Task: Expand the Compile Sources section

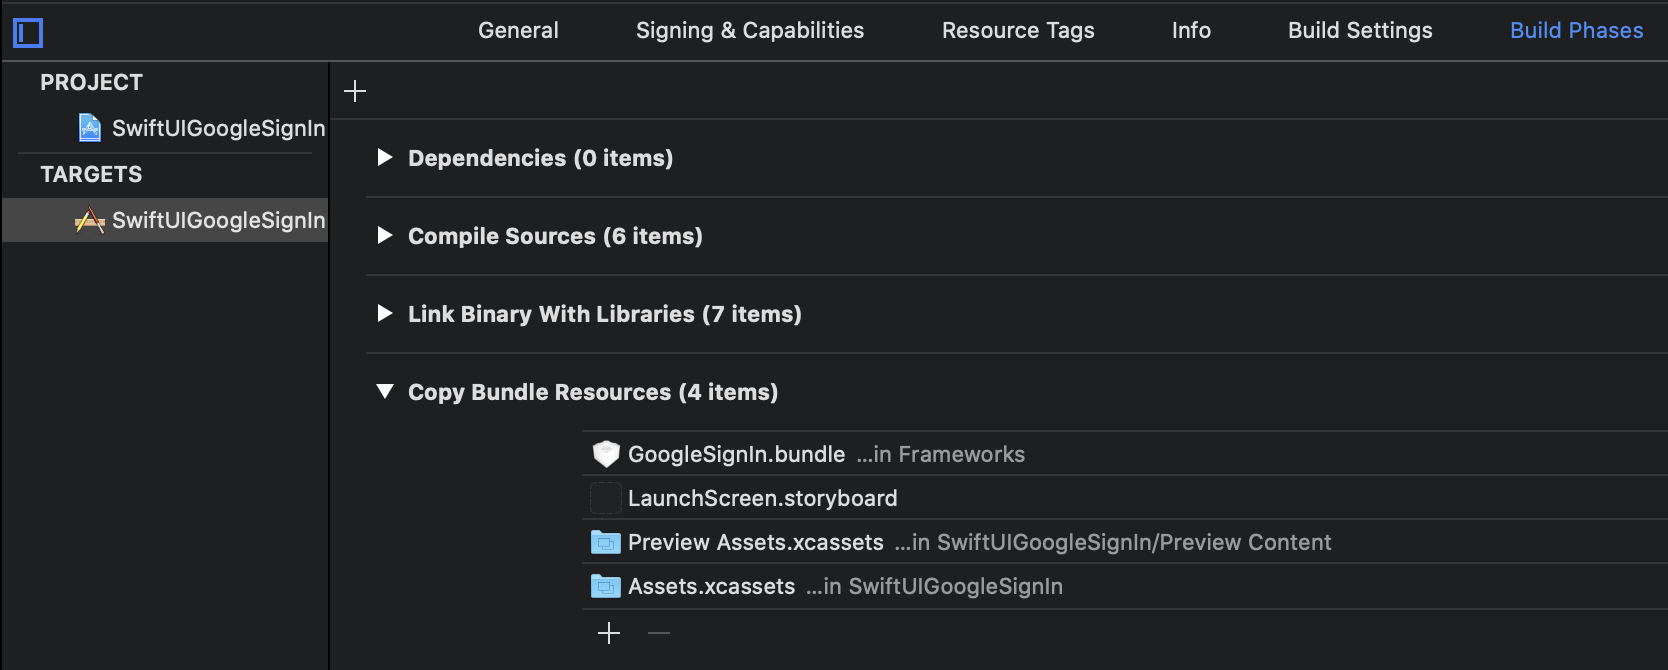Action: tap(385, 236)
